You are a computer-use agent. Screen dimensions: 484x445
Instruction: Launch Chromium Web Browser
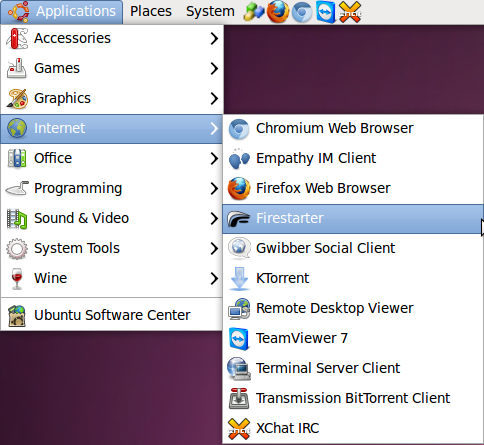(x=353, y=129)
